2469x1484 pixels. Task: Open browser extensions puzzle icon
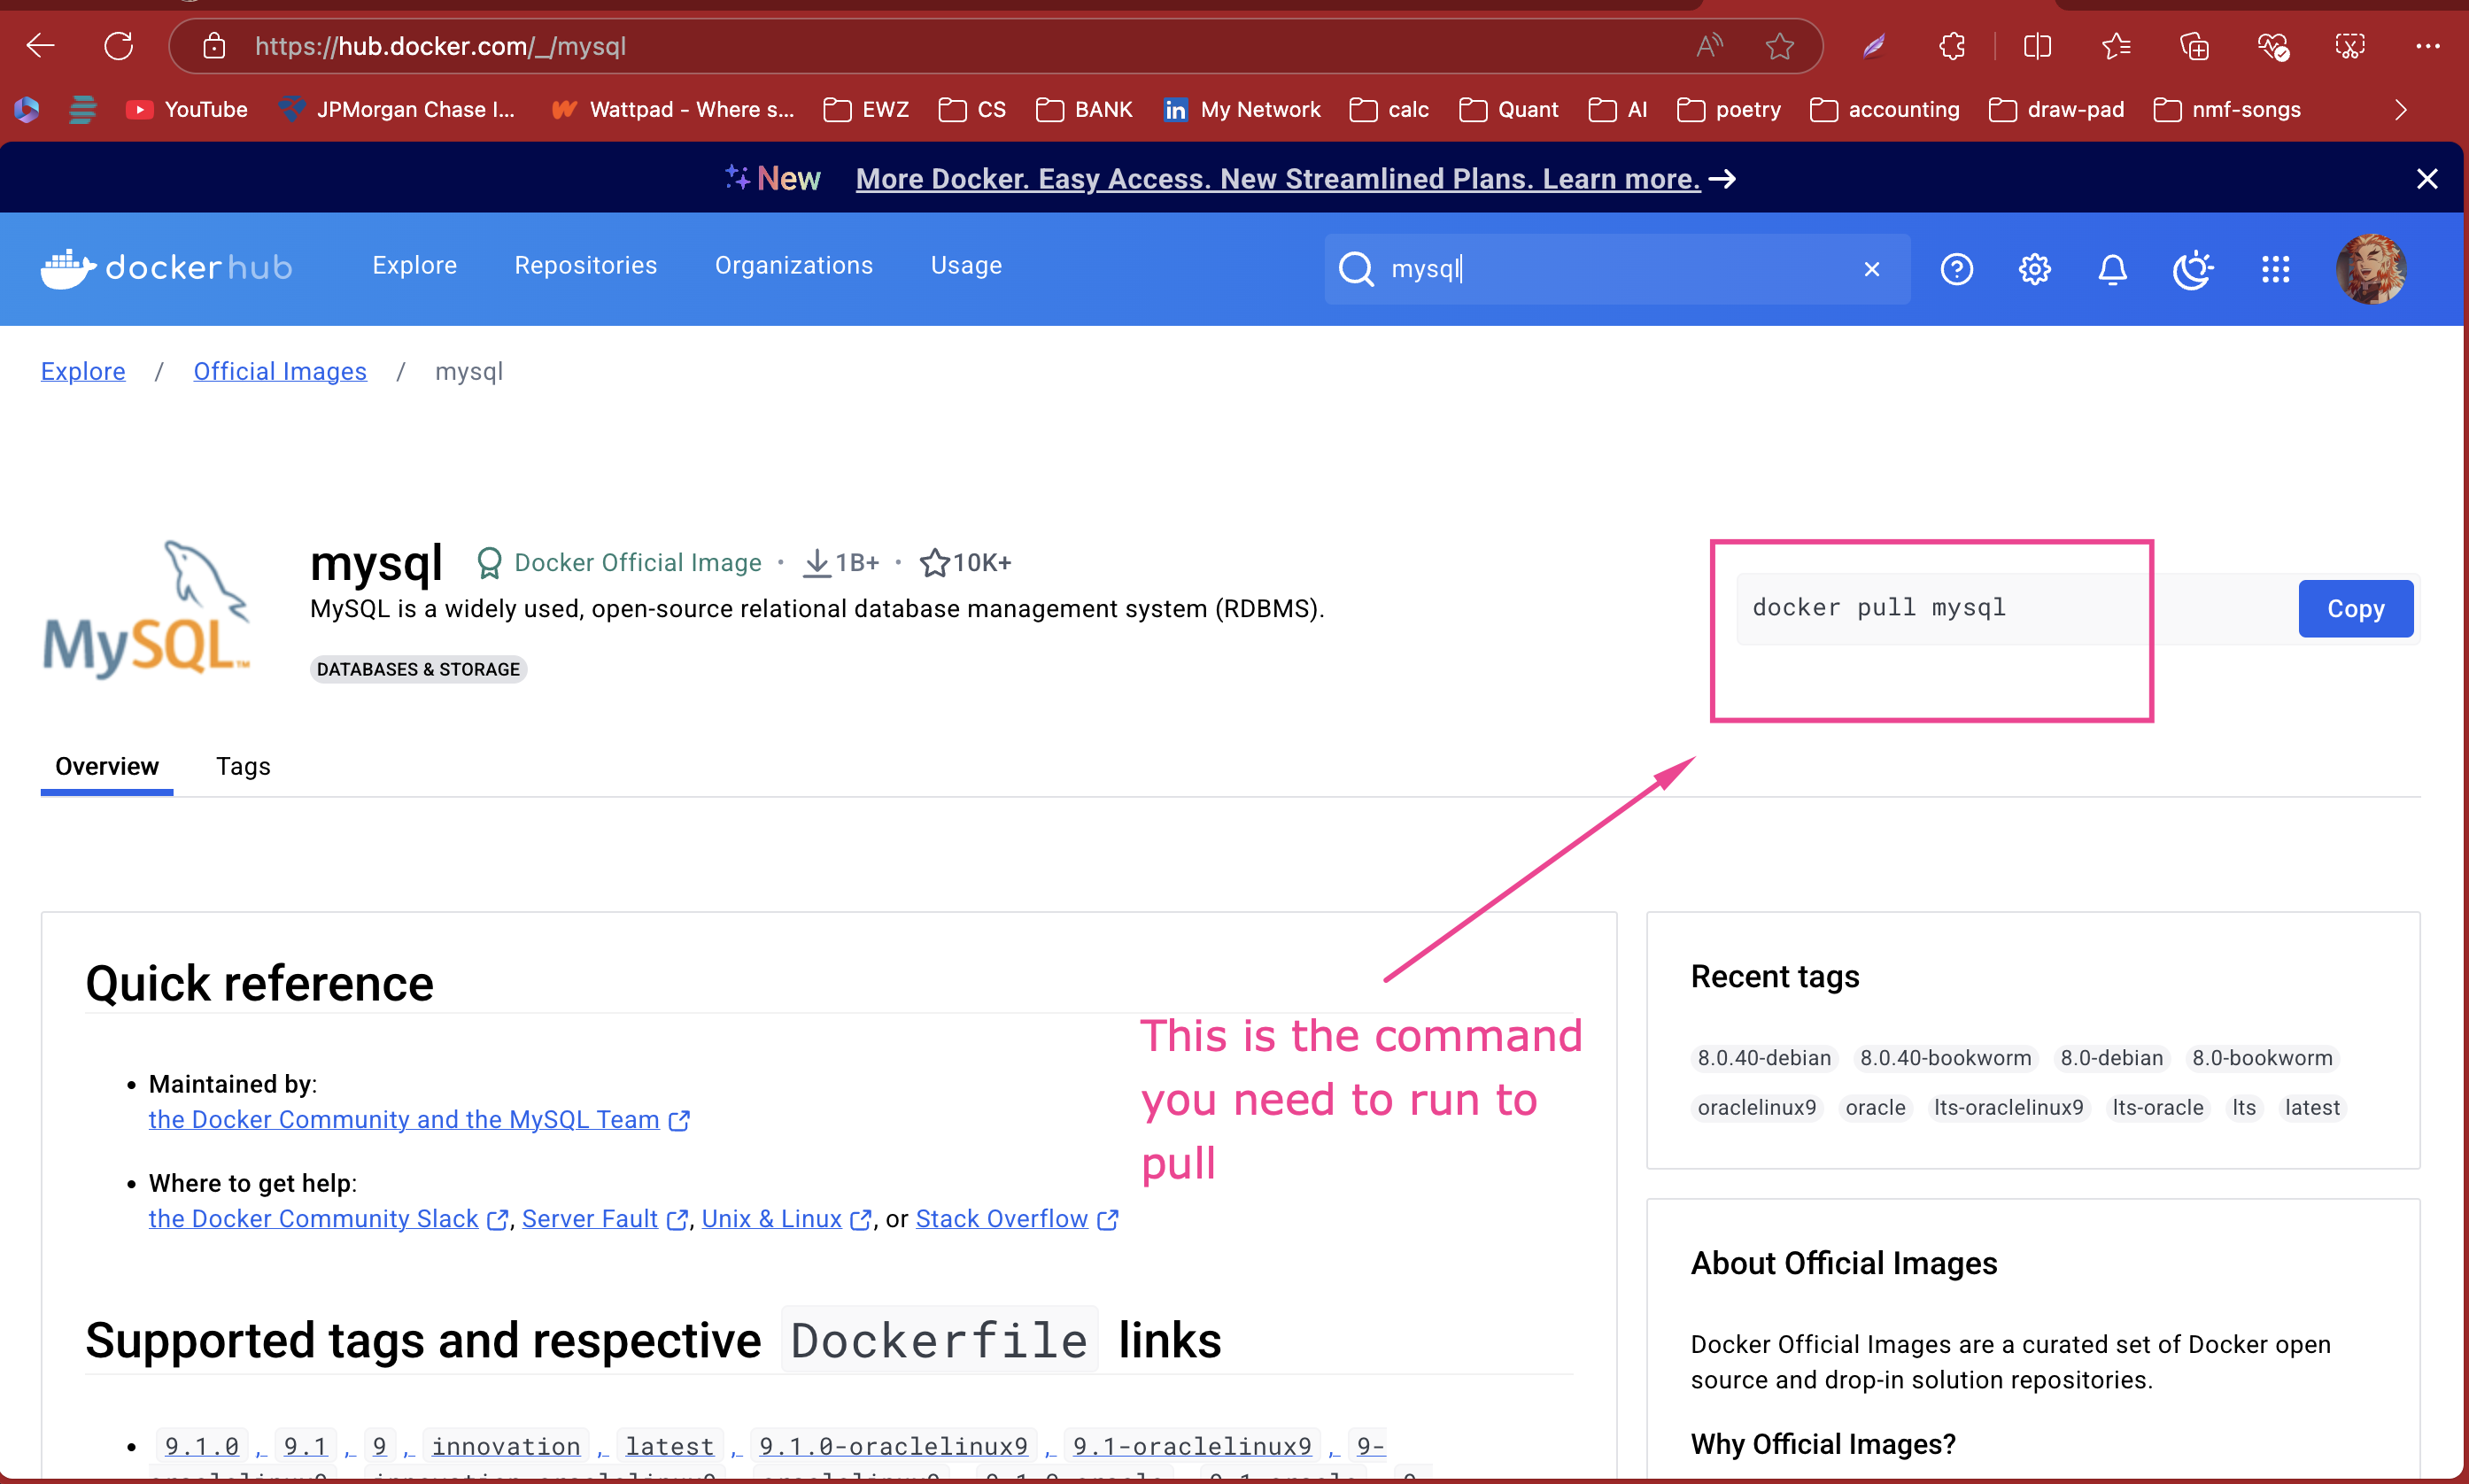click(x=1951, y=46)
